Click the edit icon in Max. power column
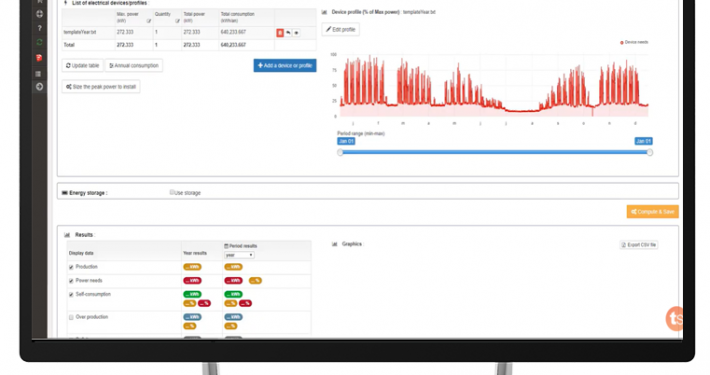This screenshot has width=710, height=375. 149,21
